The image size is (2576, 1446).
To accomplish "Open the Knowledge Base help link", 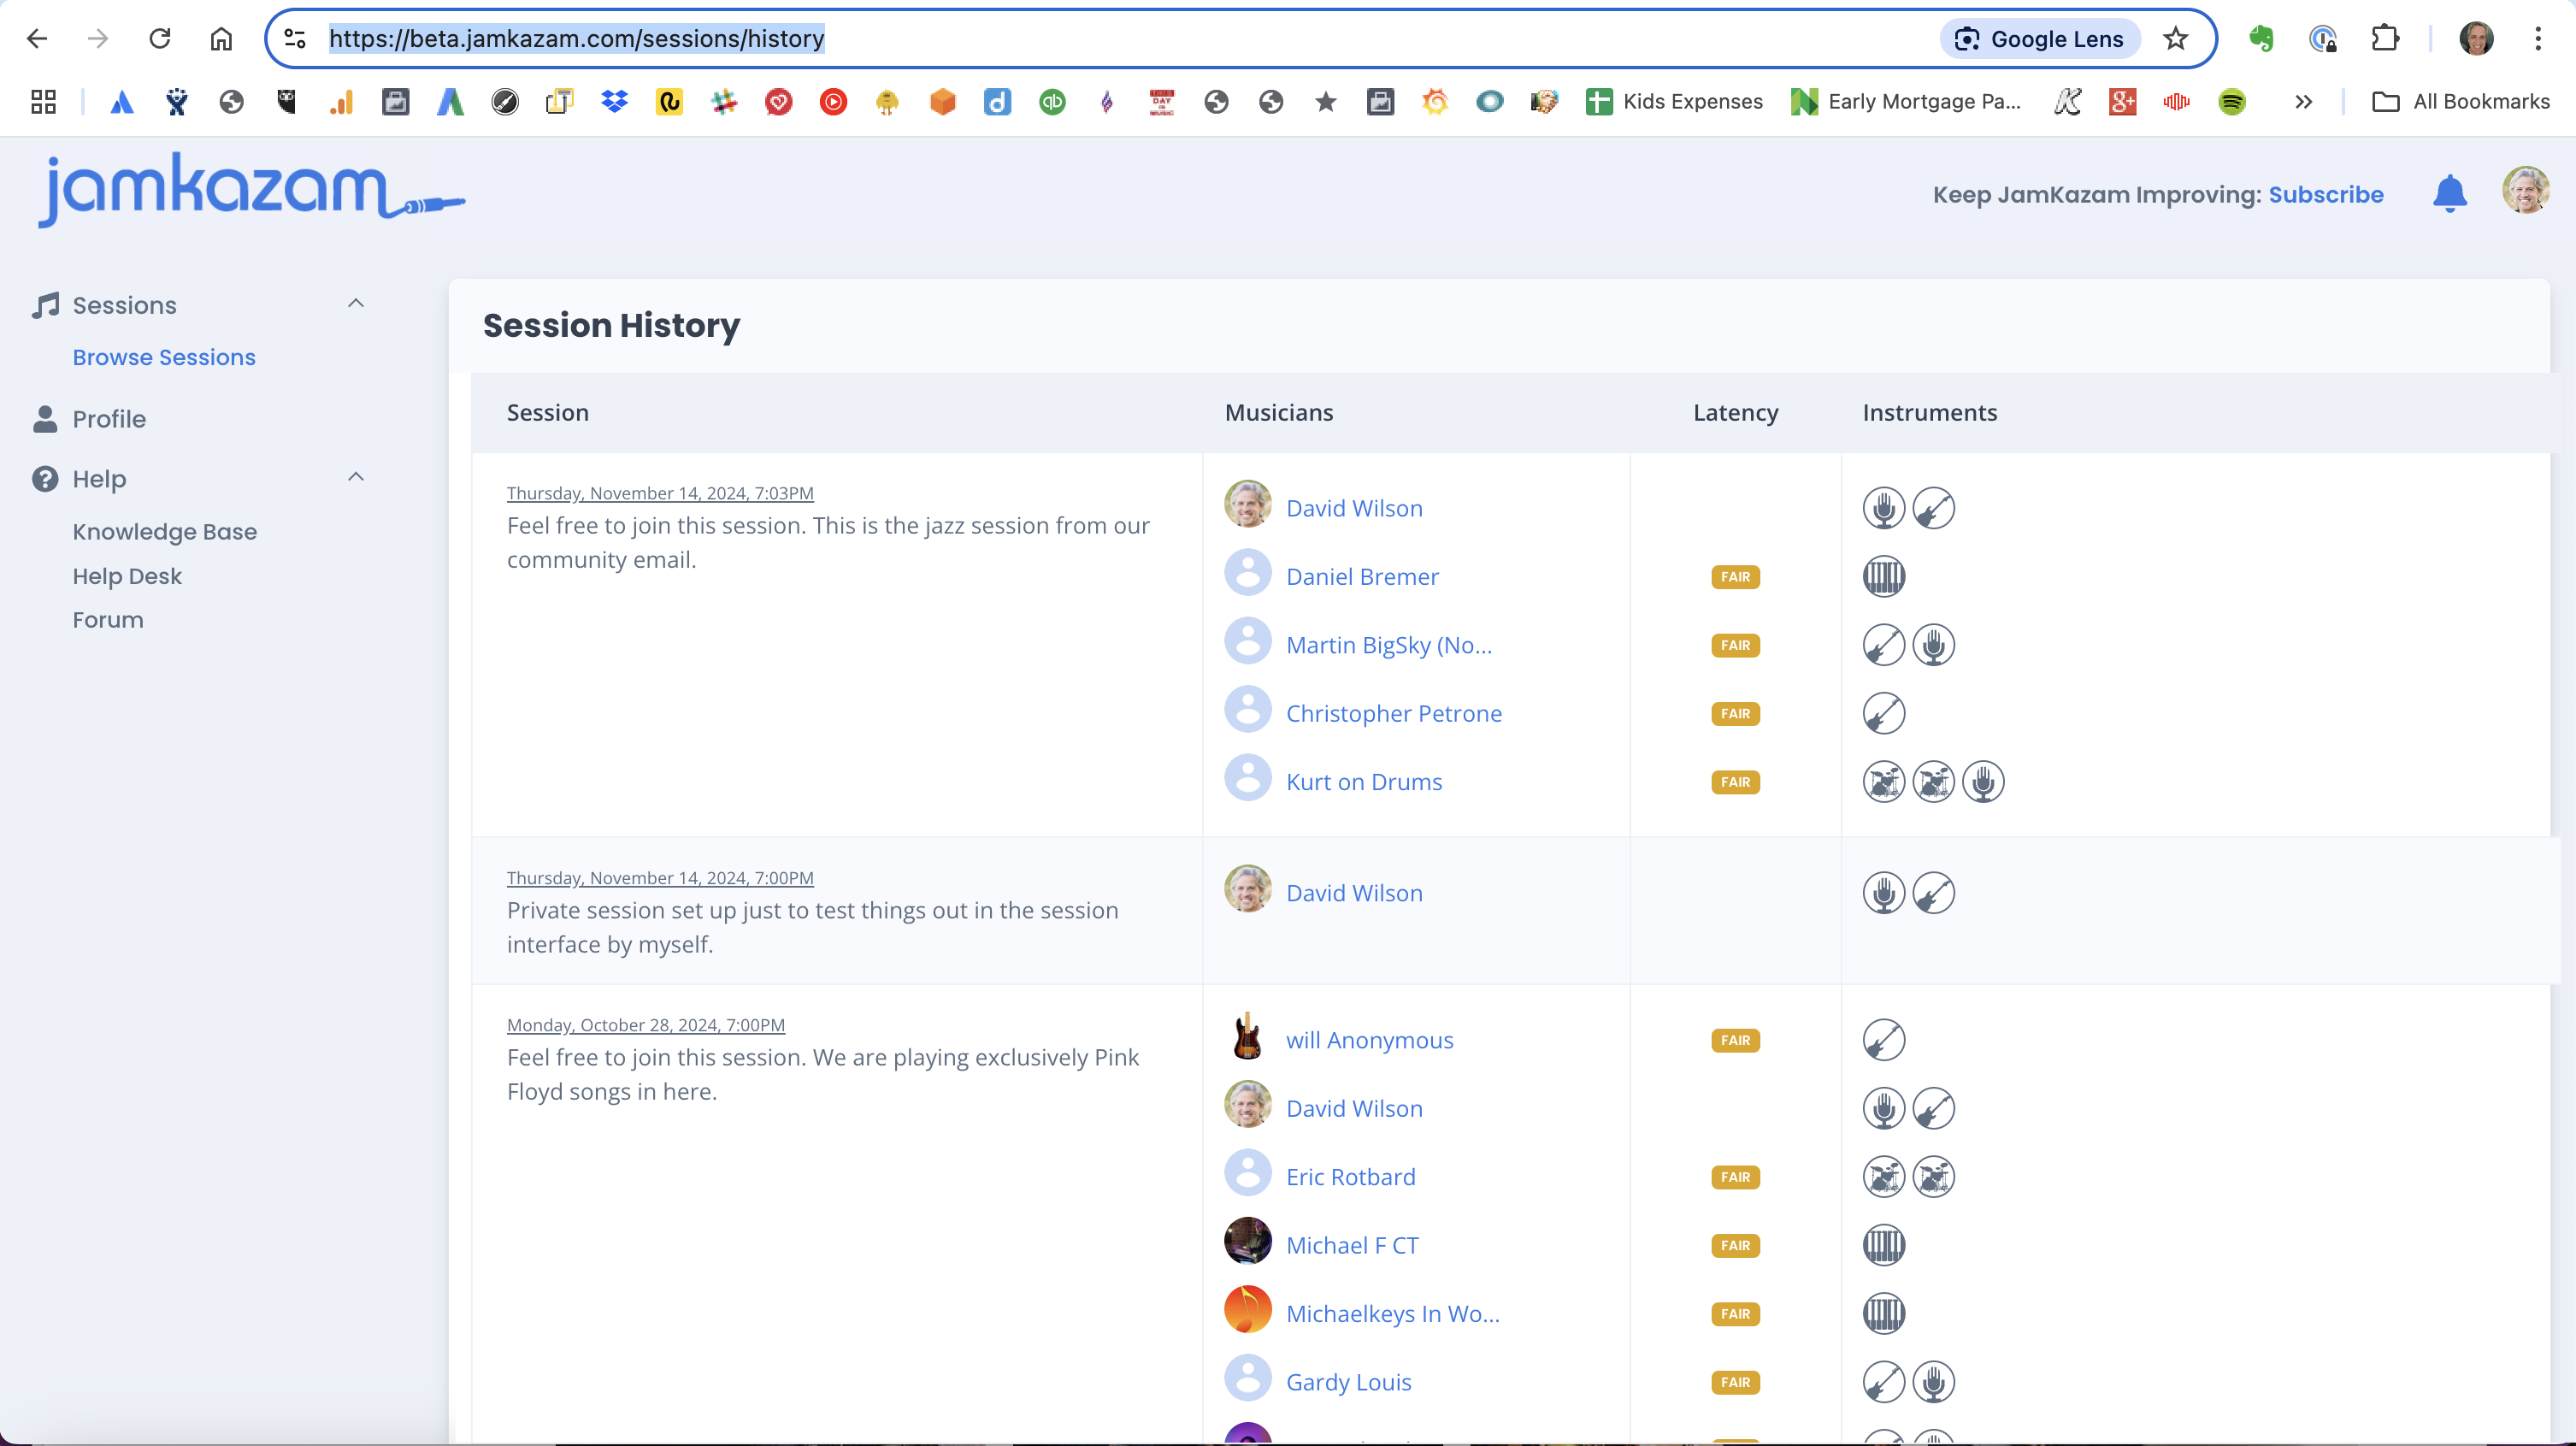I will click(164, 532).
